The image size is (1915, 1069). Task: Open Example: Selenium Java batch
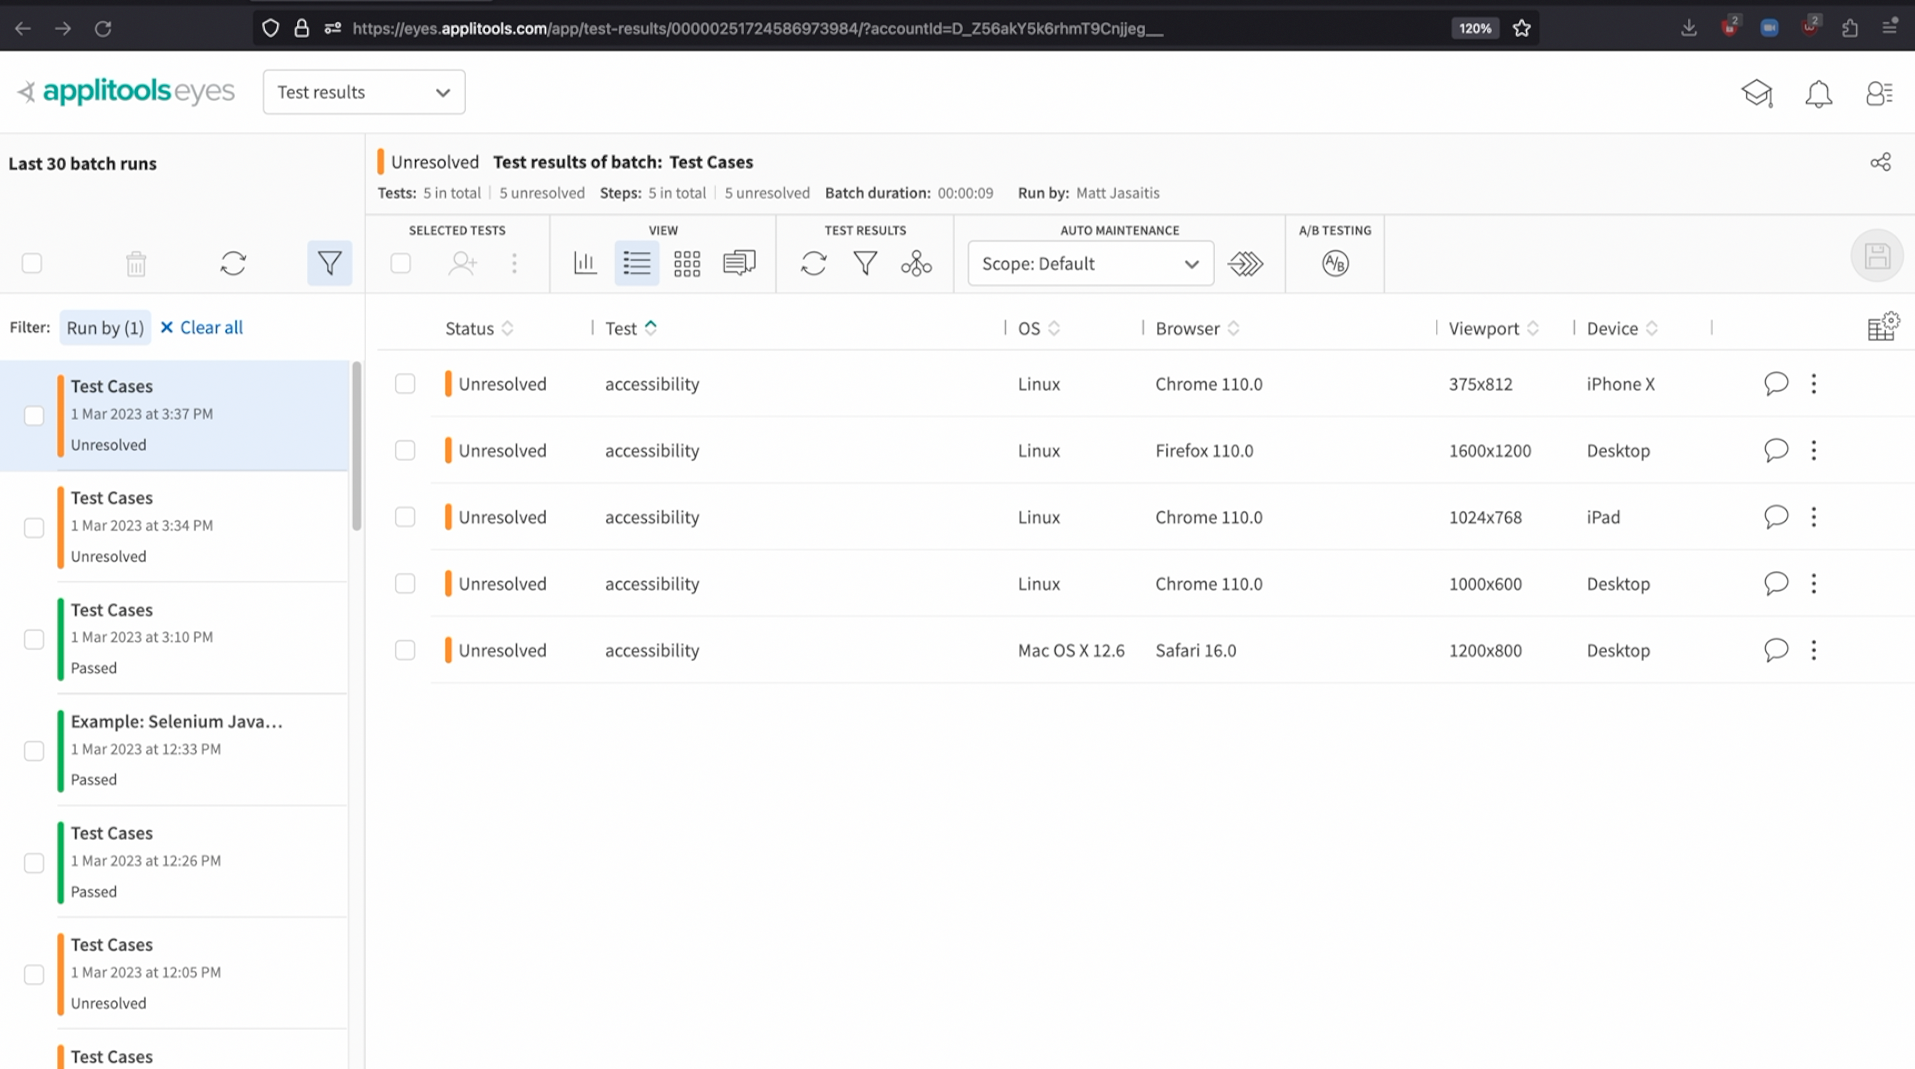point(175,750)
